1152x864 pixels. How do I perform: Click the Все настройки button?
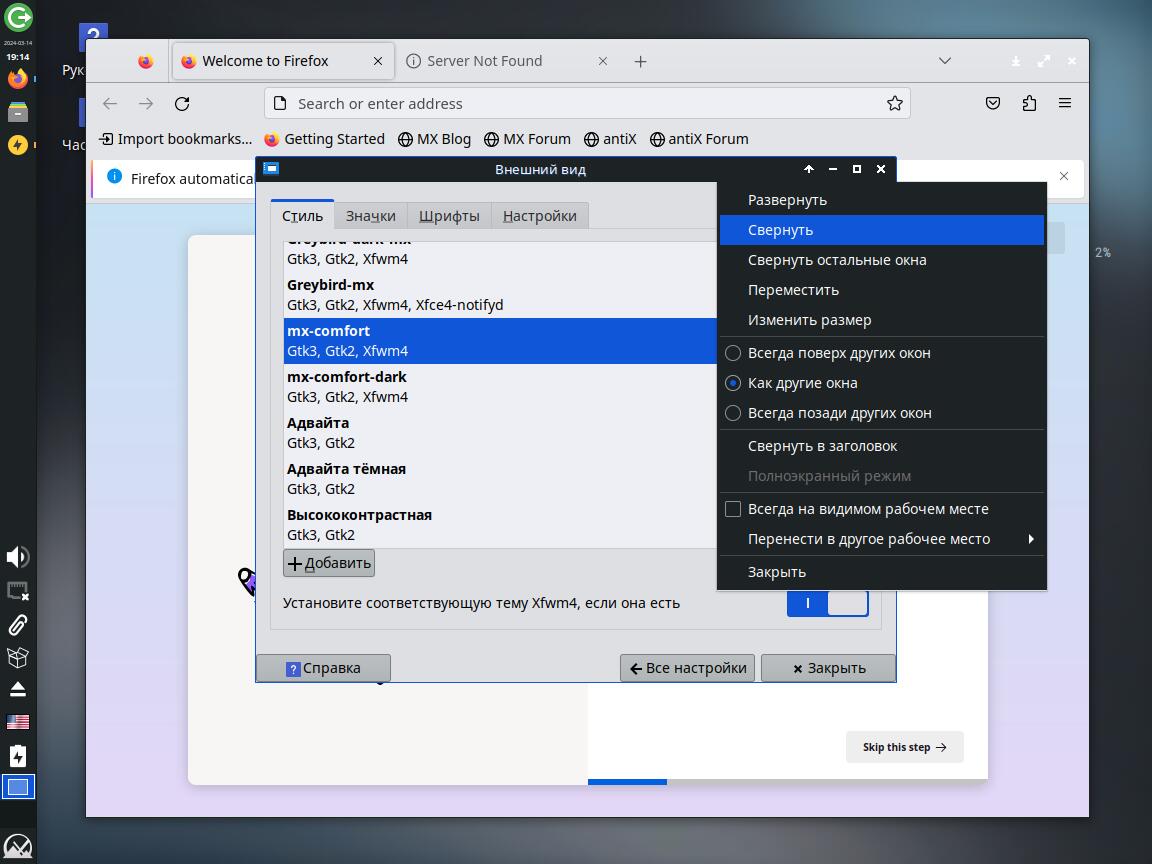click(687, 669)
